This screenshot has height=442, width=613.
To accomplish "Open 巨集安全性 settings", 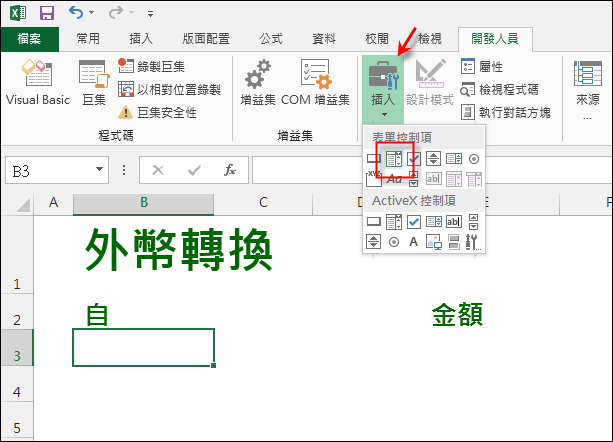I will pyautogui.click(x=158, y=113).
